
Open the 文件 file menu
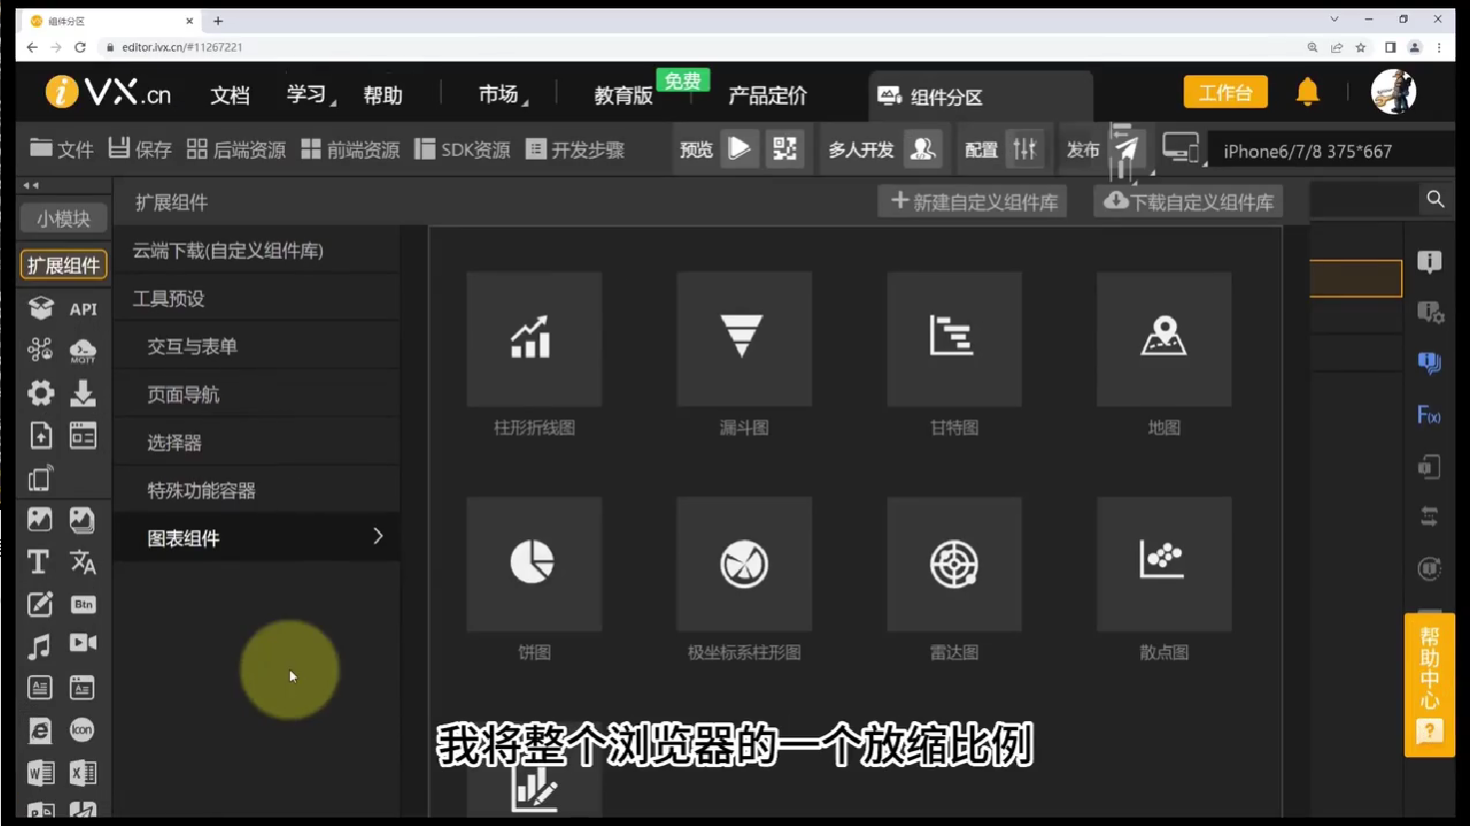tap(61, 149)
